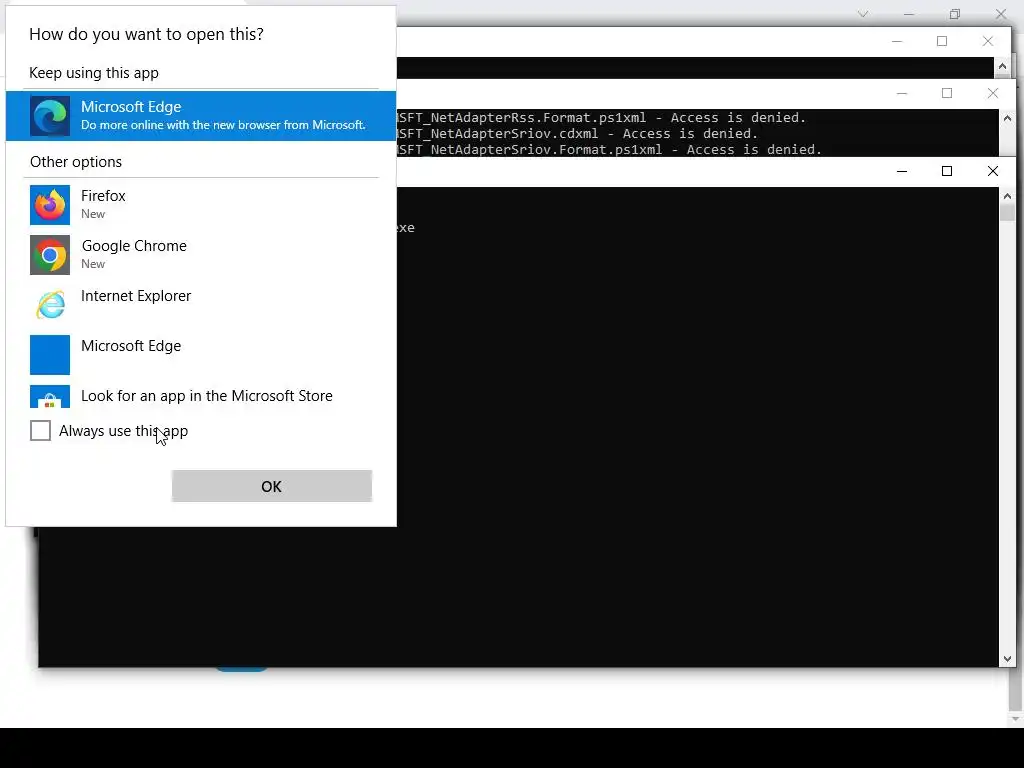The image size is (1024, 768).
Task: Confirm the dialog with the OK button
Action: pyautogui.click(x=272, y=486)
